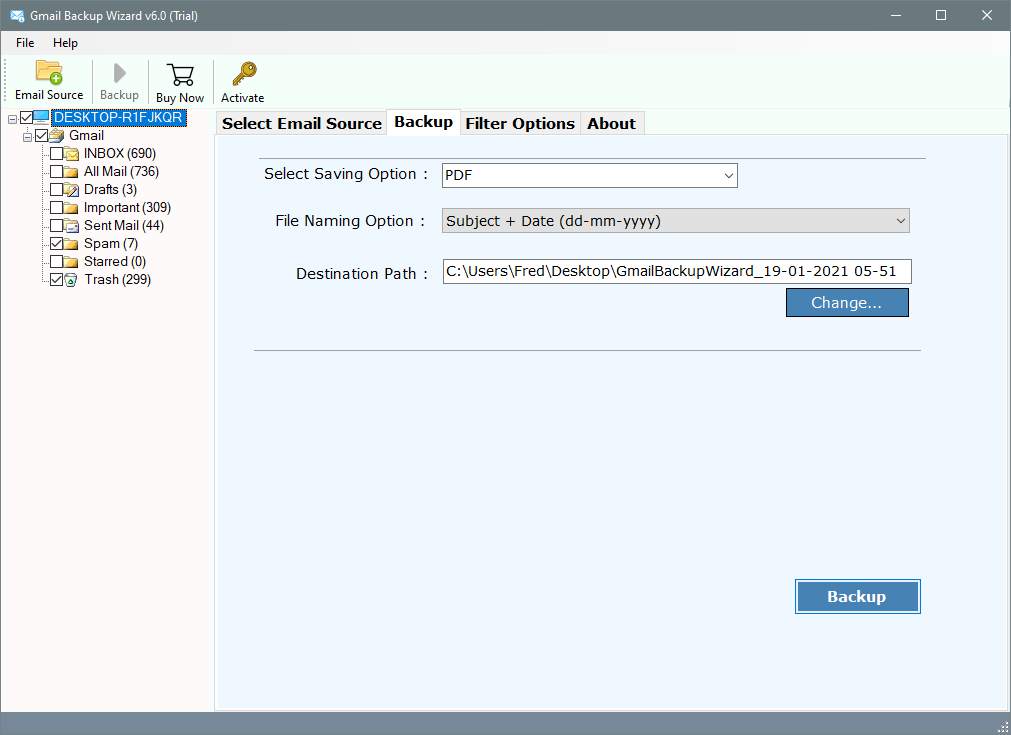Viewport: 1011px width, 735px height.
Task: Uncheck the Trash (299) checkbox
Action: point(57,280)
